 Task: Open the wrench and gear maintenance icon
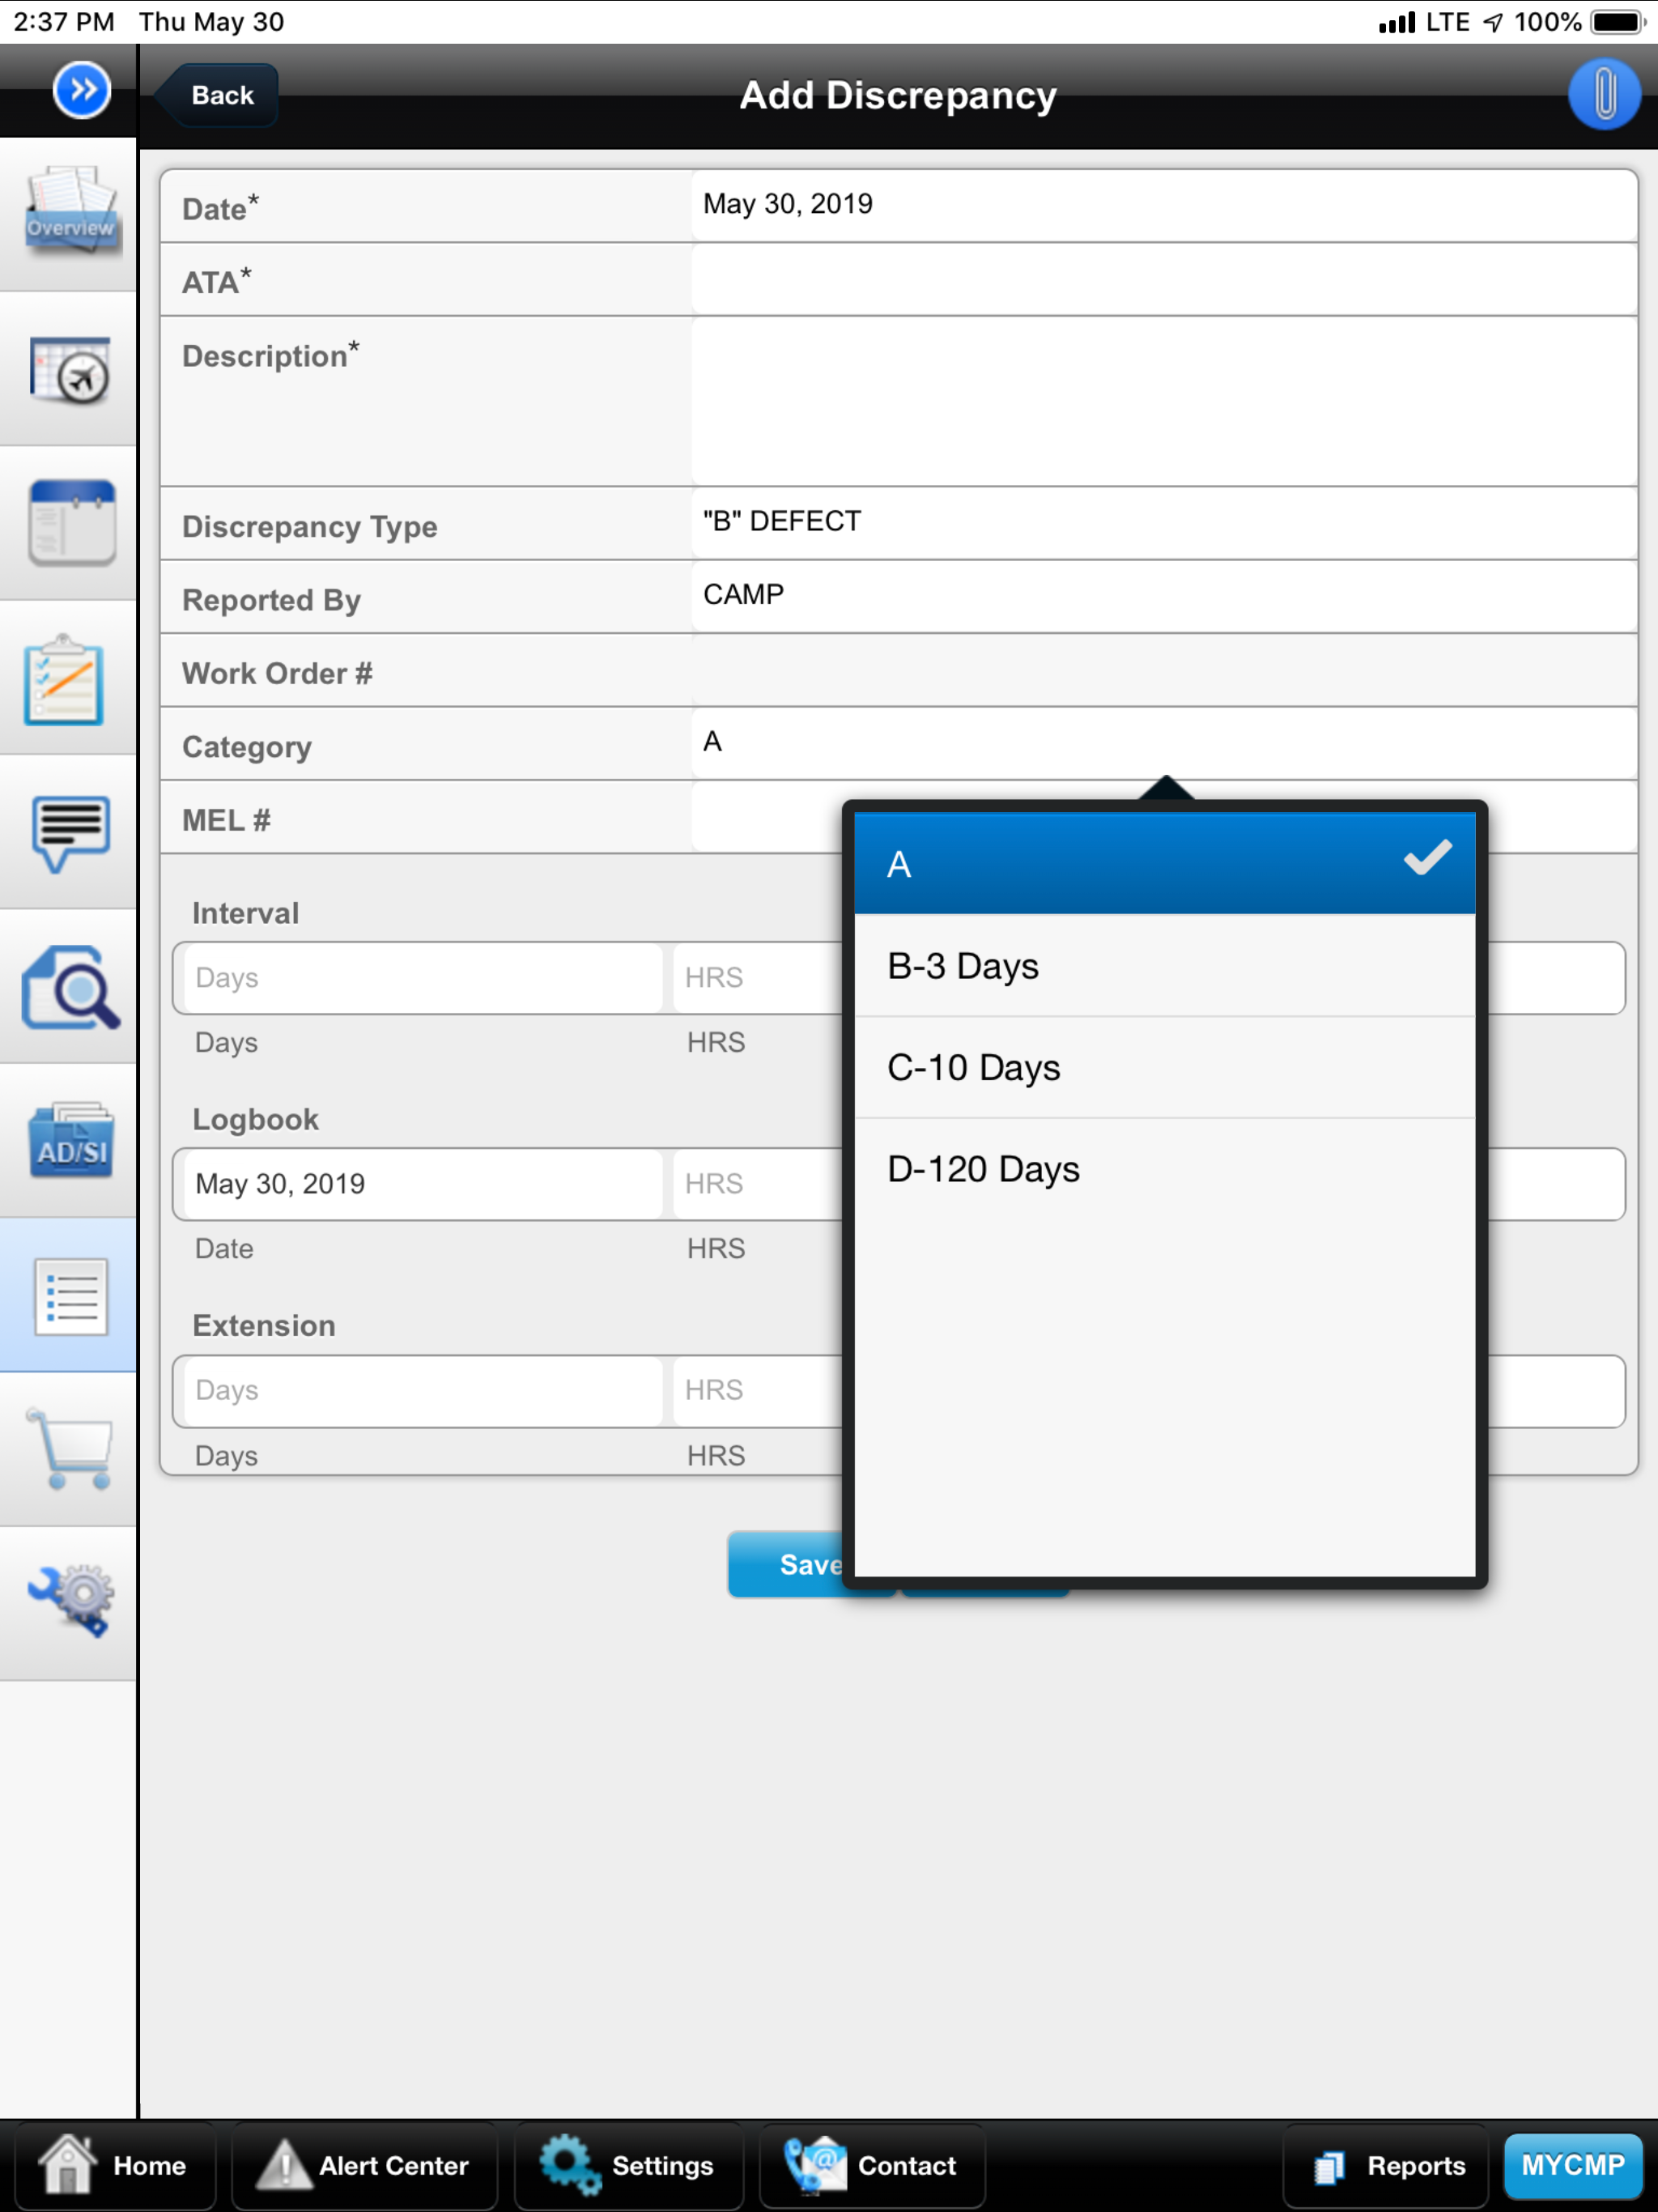pyautogui.click(x=70, y=1601)
